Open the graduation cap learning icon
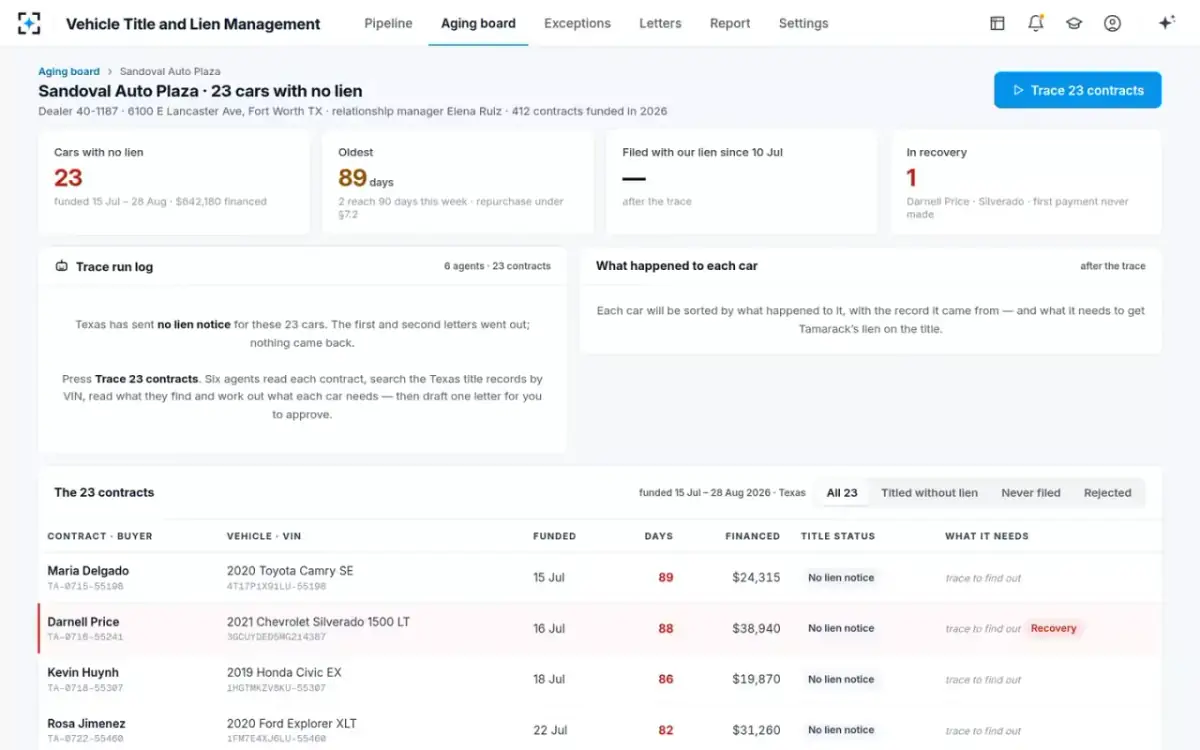Viewport: 1200px width, 750px height. [1074, 23]
